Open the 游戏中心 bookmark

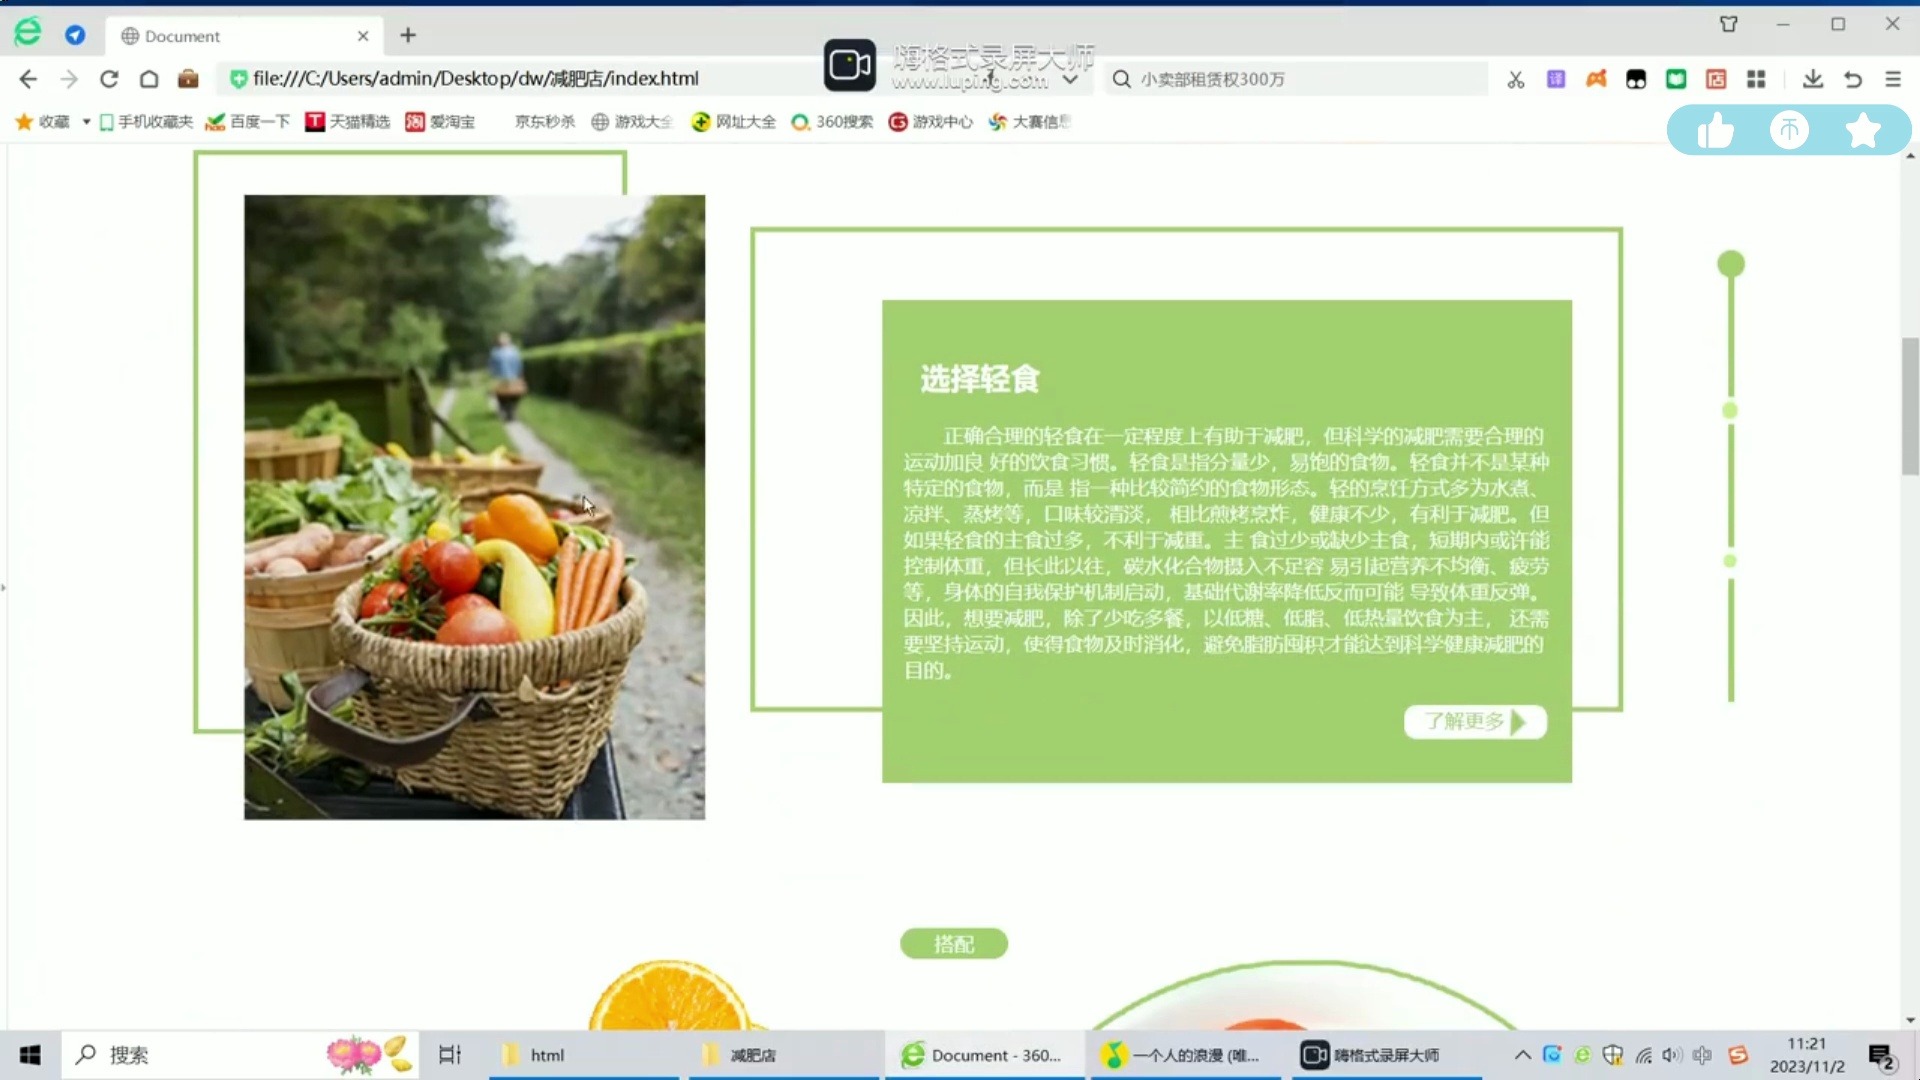[x=931, y=122]
